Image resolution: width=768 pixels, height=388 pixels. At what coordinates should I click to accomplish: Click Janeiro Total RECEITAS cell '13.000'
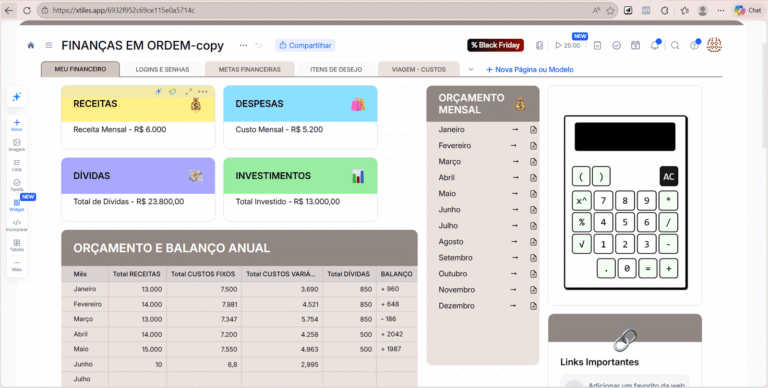(137, 289)
